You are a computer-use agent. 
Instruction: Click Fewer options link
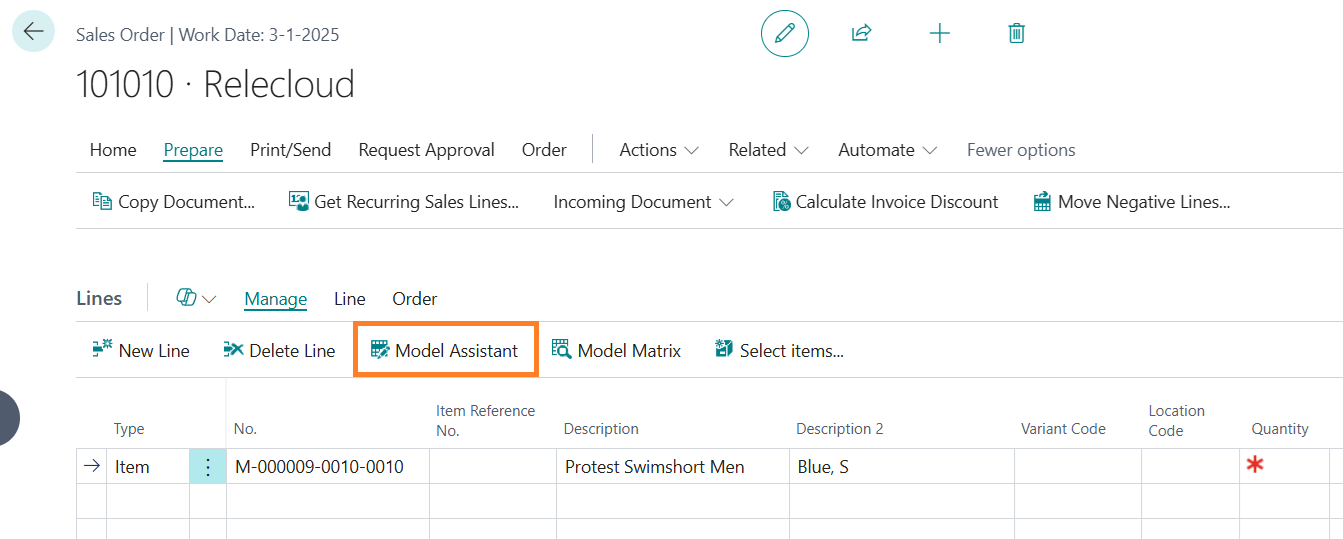1021,150
